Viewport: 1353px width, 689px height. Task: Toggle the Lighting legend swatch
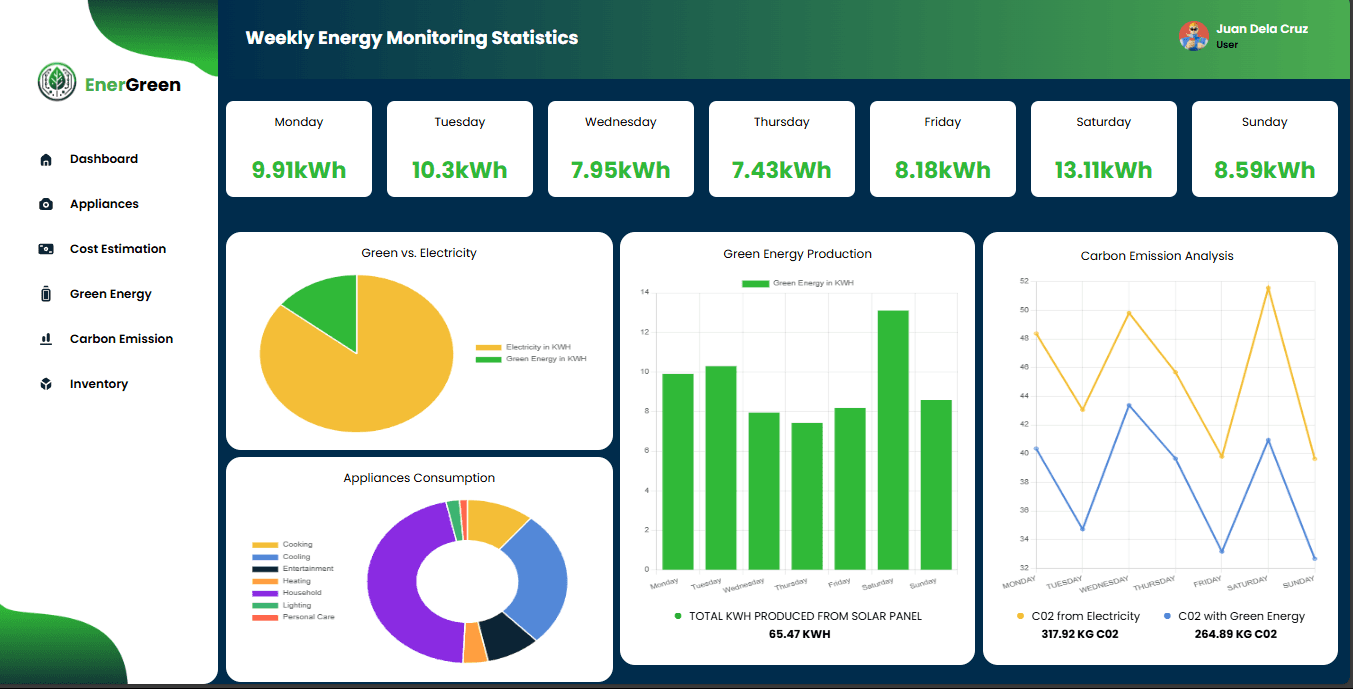click(265, 605)
